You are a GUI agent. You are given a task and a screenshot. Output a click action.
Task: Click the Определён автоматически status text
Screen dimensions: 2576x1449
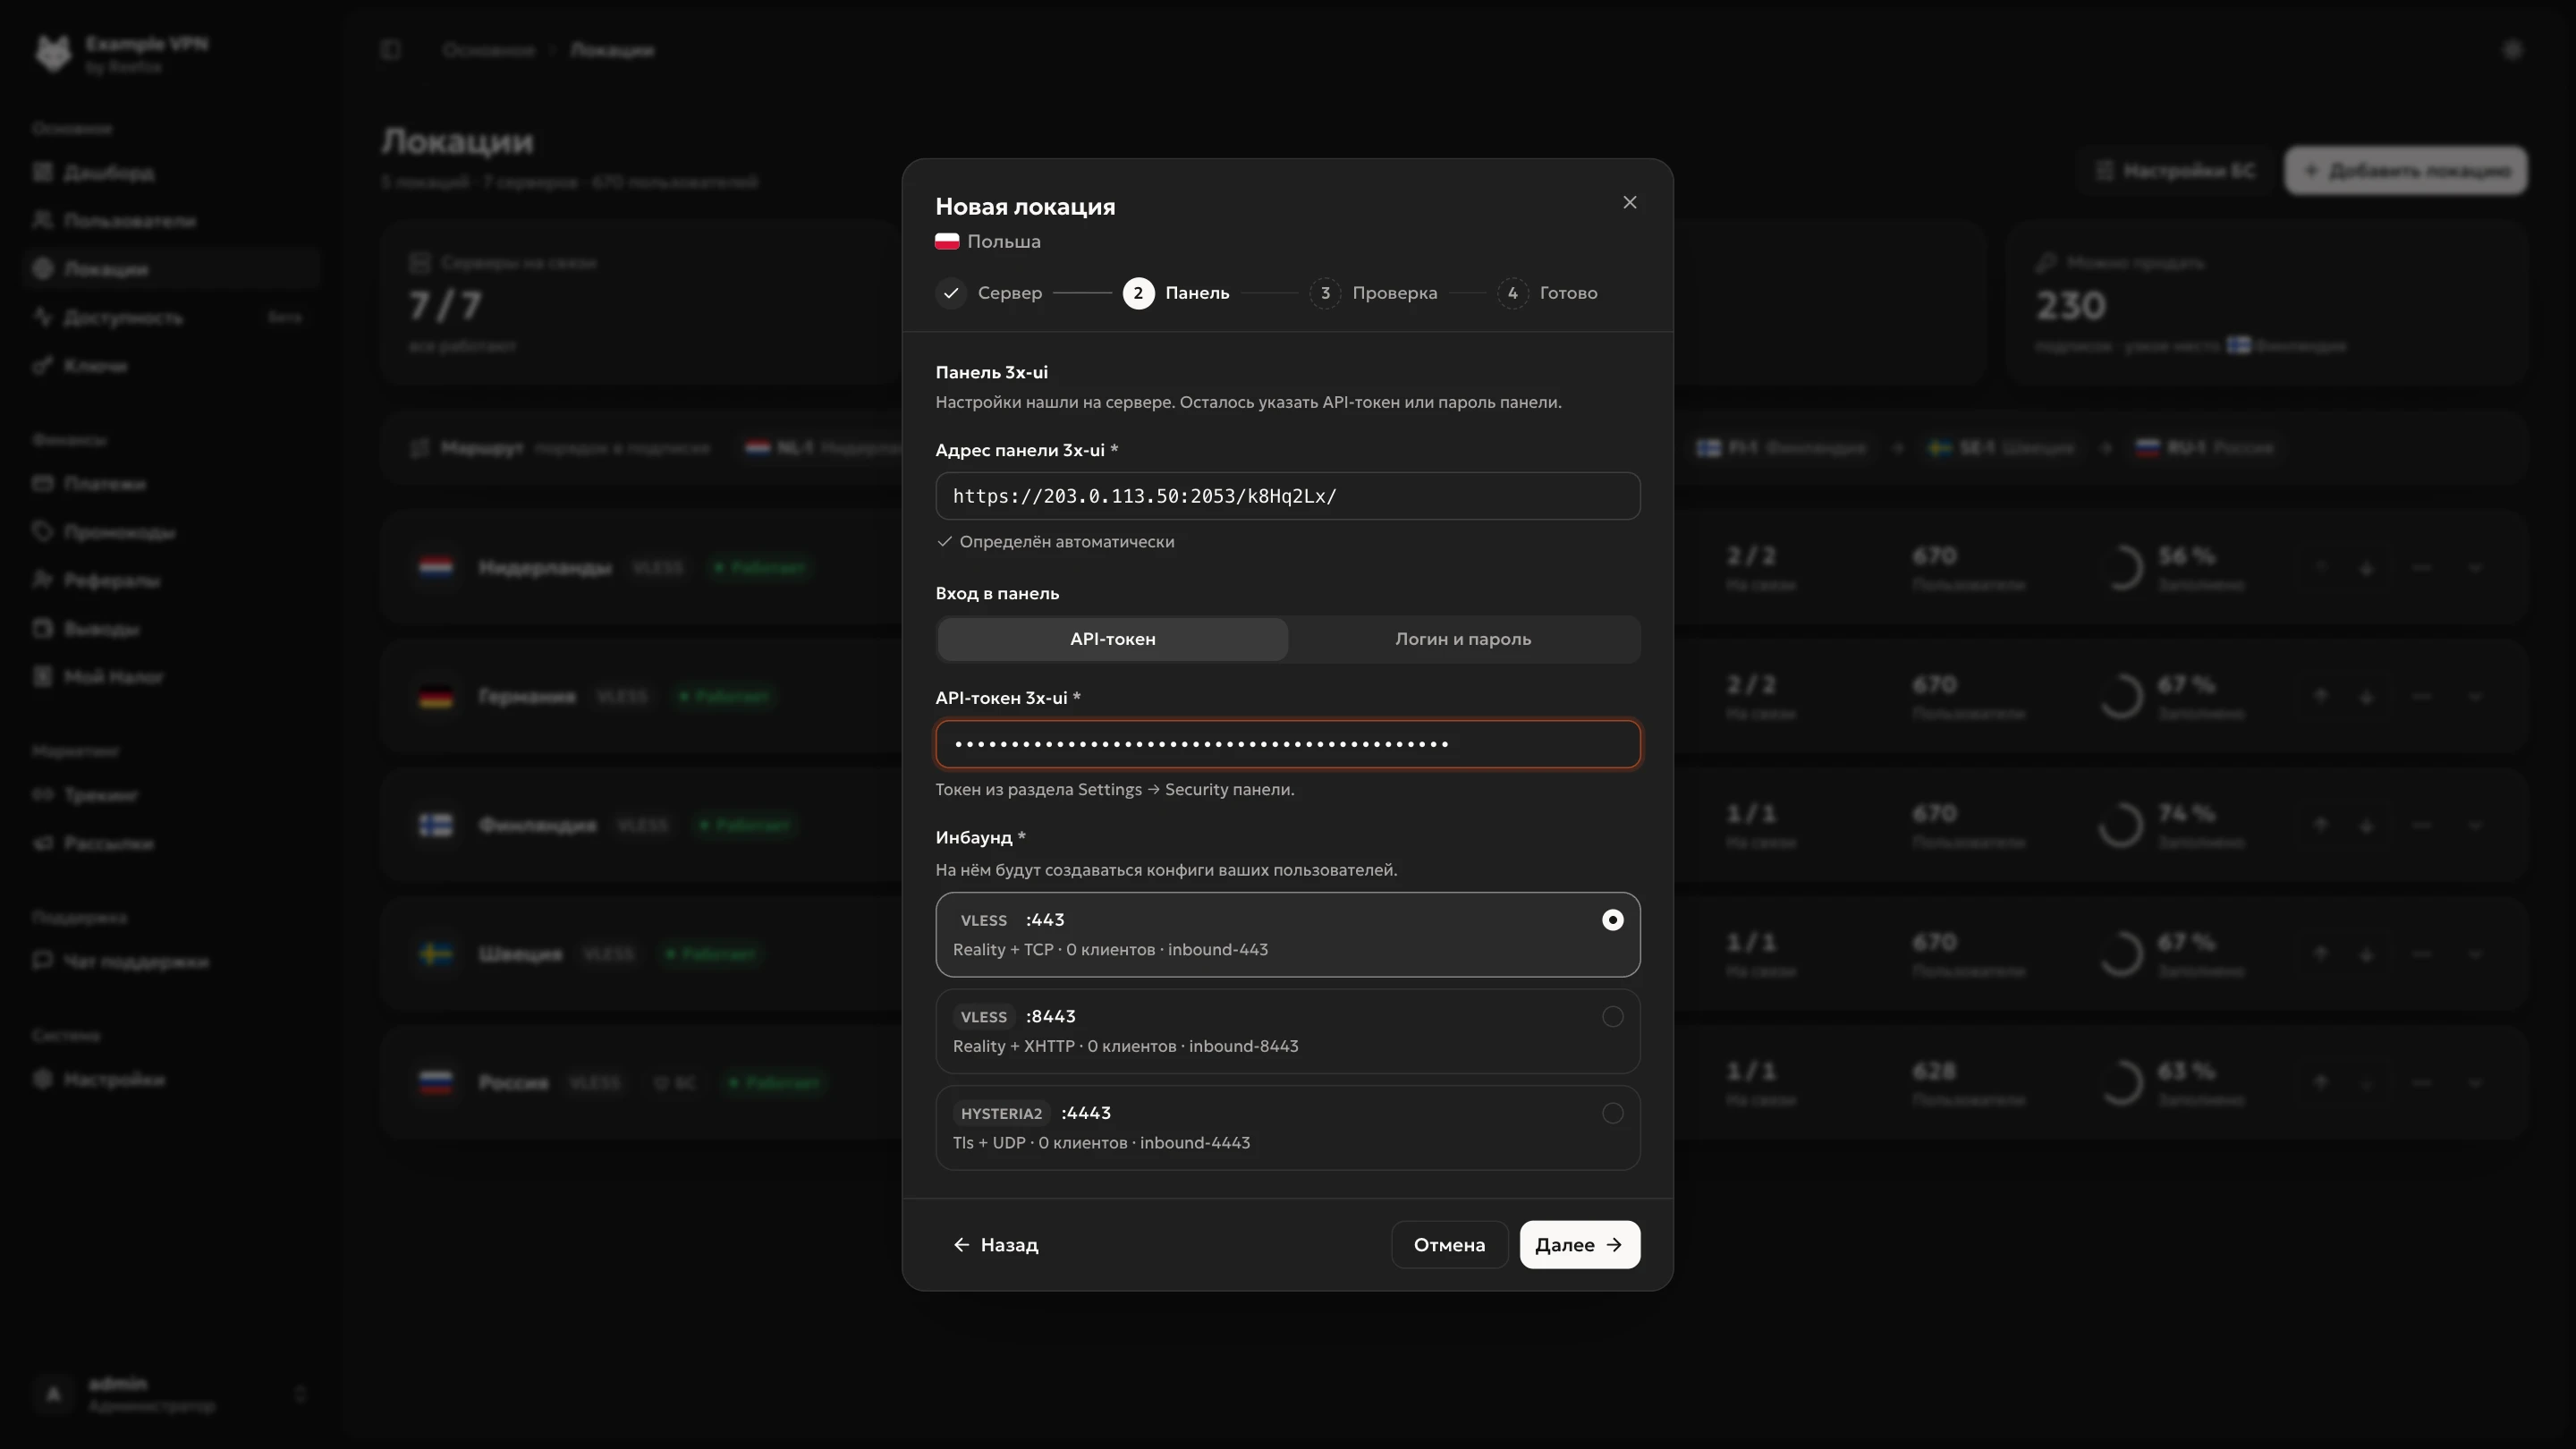(x=1066, y=542)
